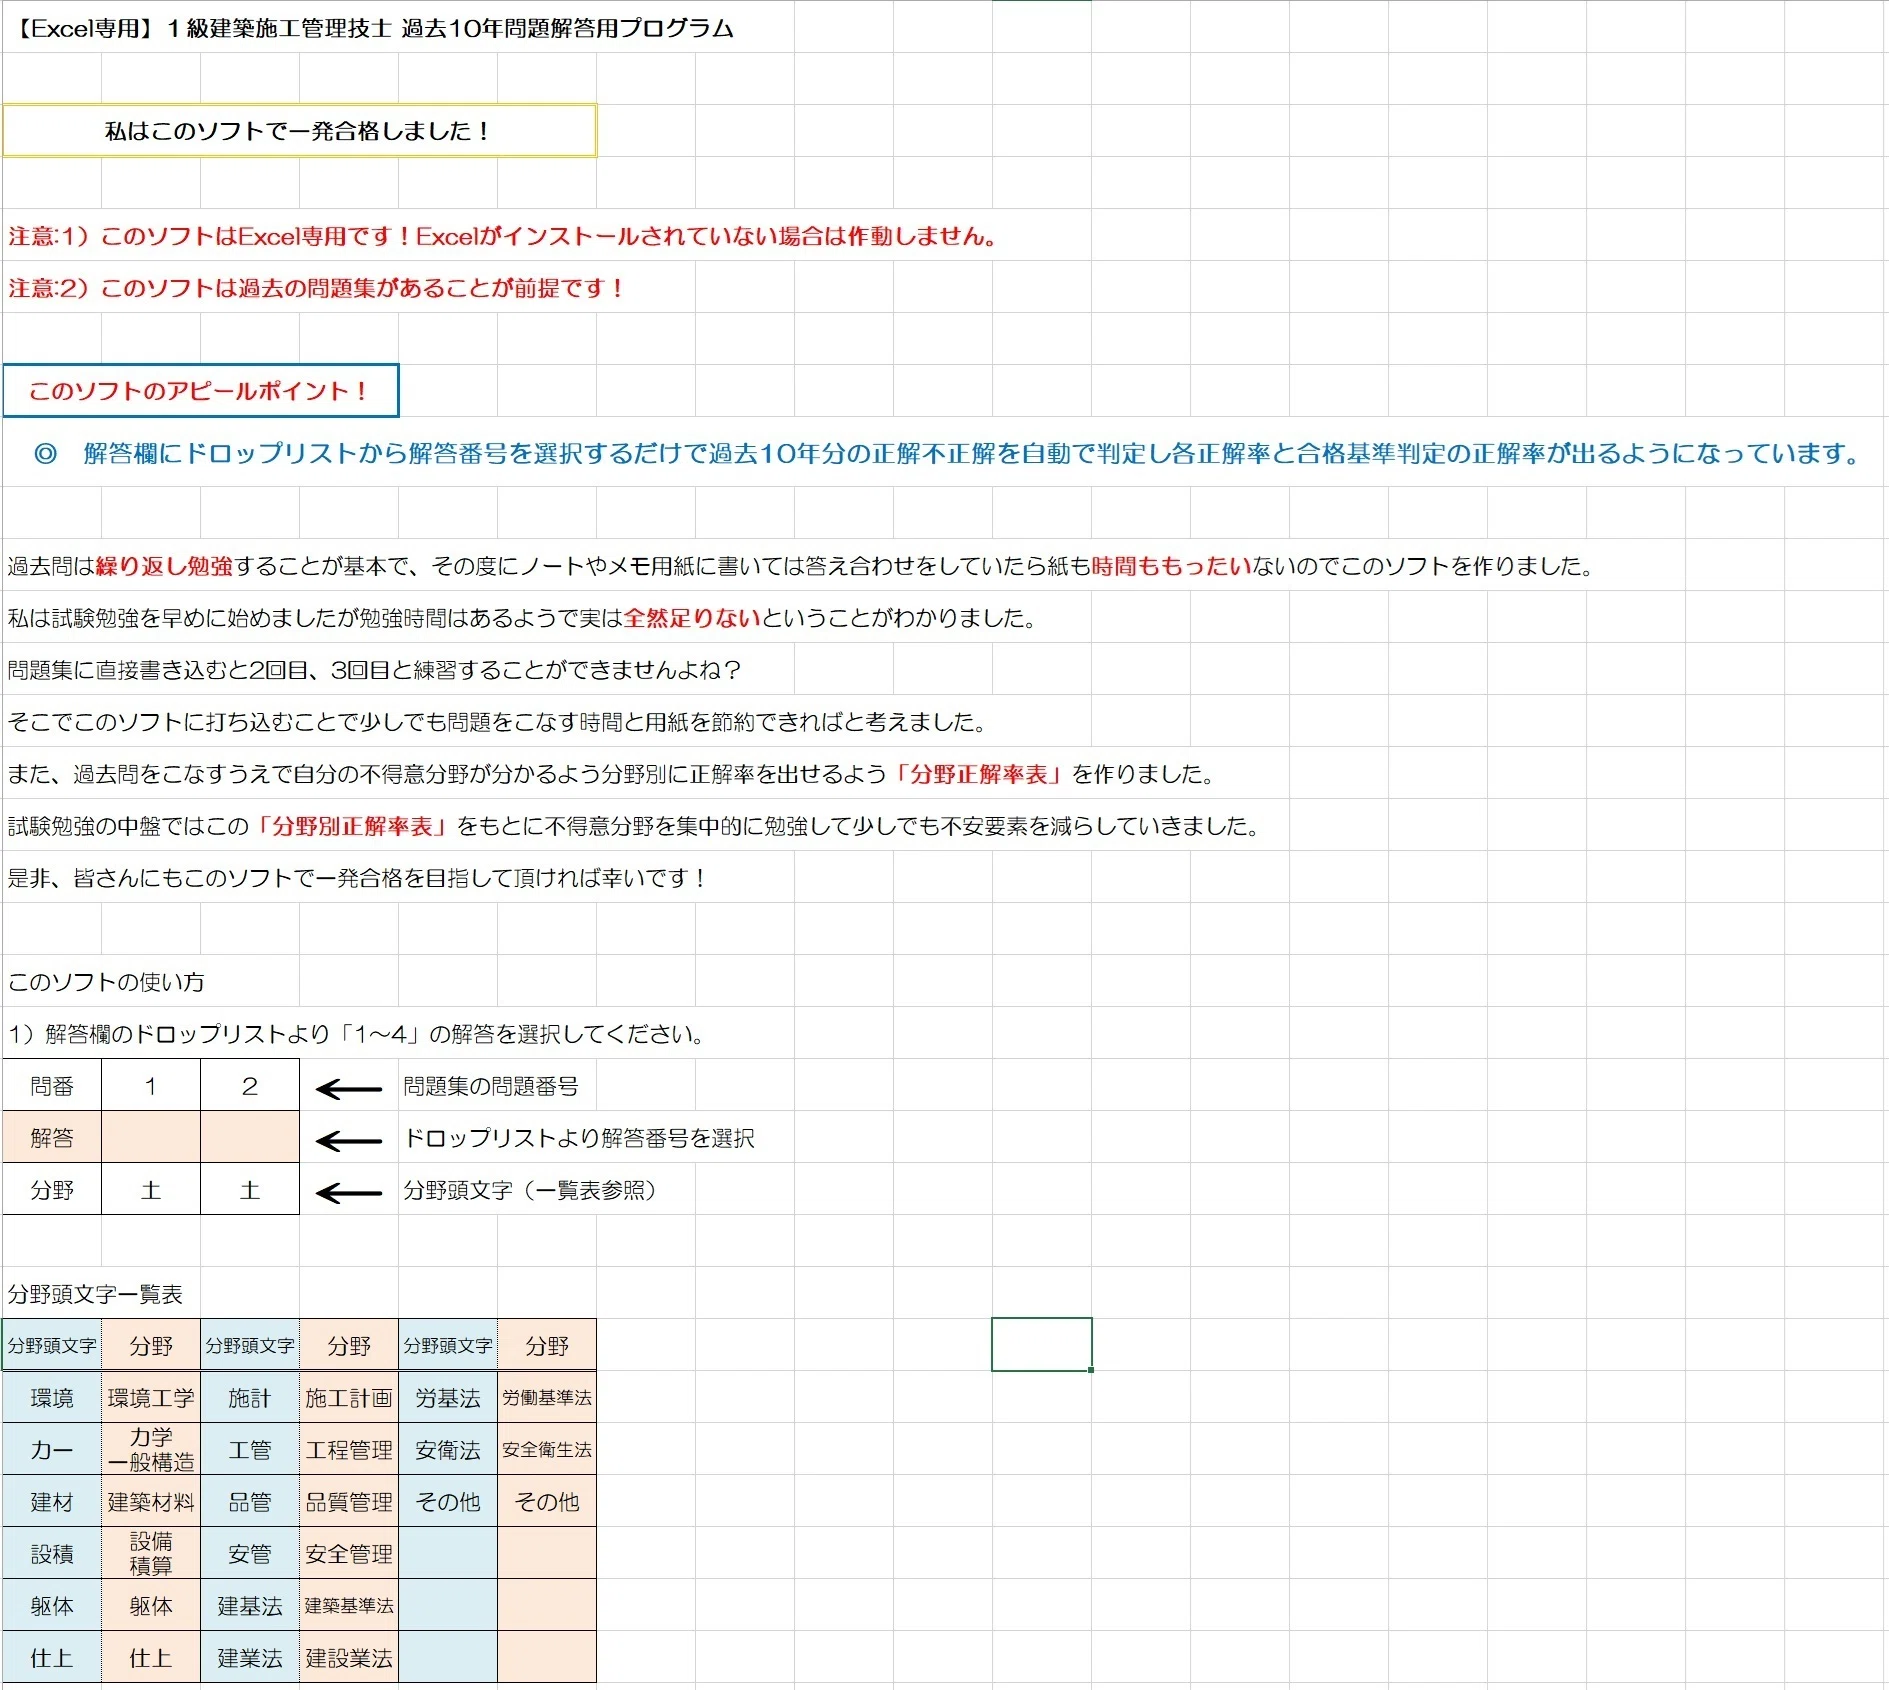
Task: Select the '力学一般構造' cell
Action: click(151, 1450)
